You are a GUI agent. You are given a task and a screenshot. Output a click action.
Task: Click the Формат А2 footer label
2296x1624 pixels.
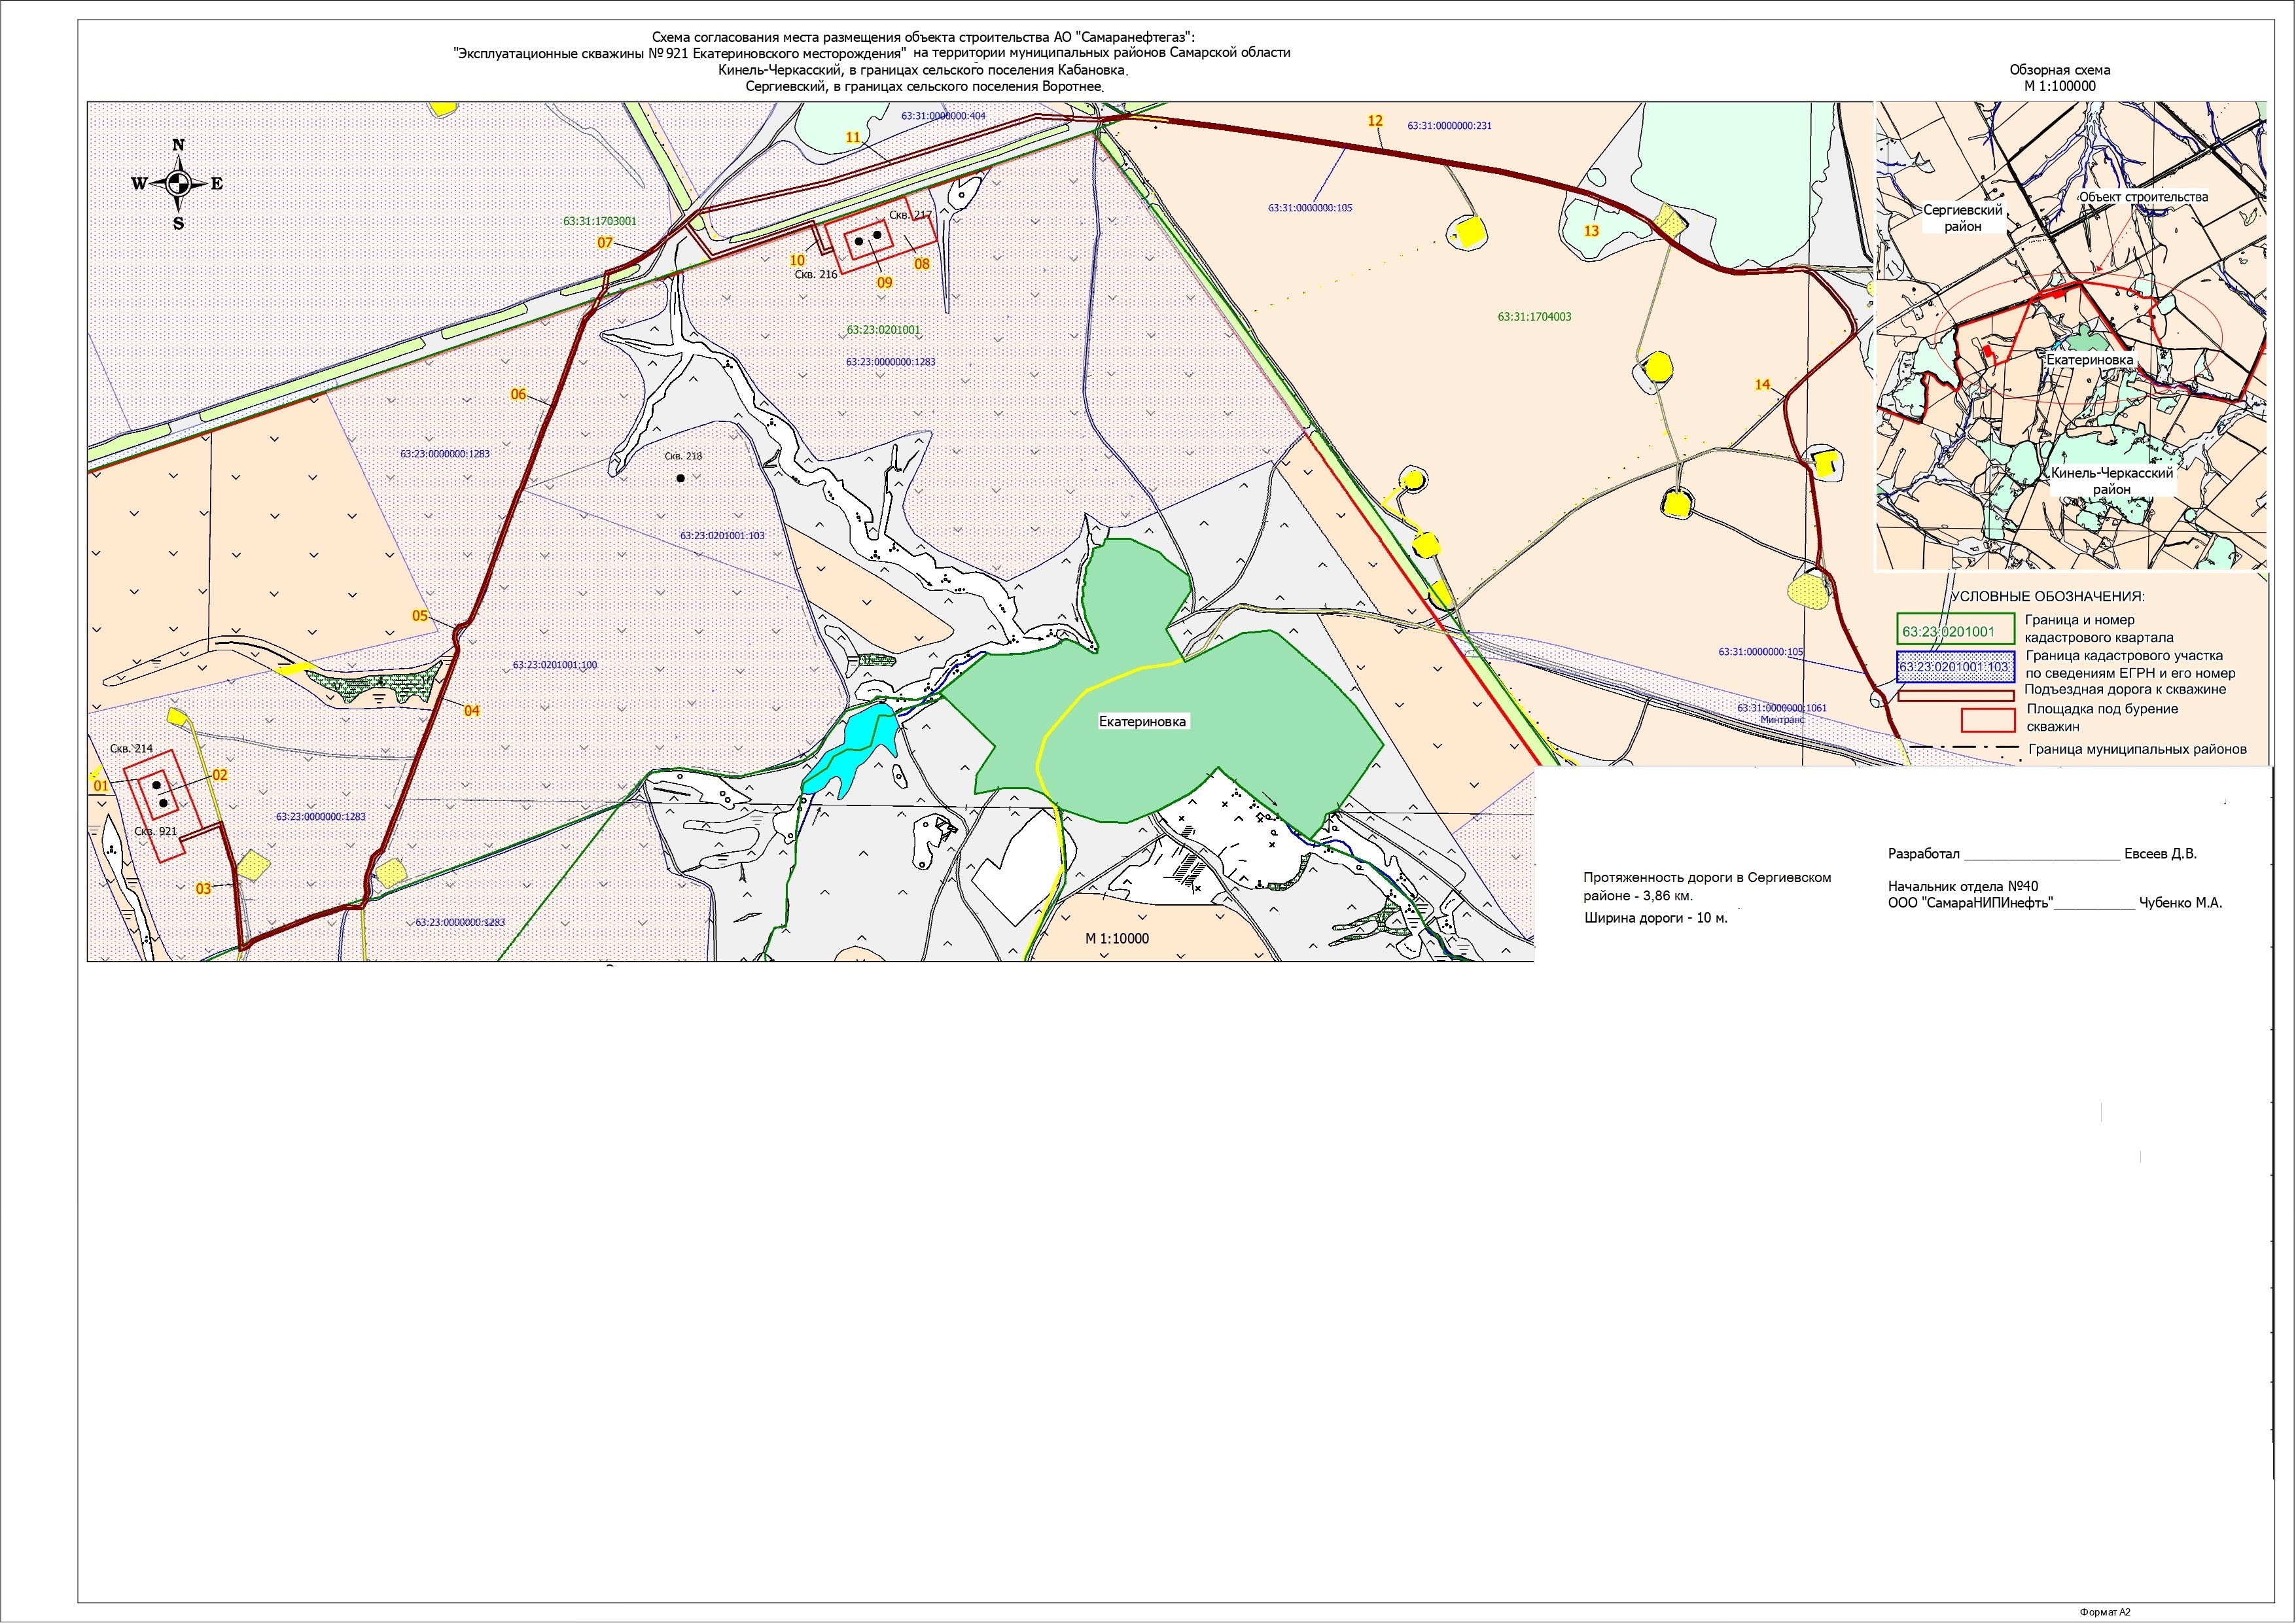(2105, 1612)
